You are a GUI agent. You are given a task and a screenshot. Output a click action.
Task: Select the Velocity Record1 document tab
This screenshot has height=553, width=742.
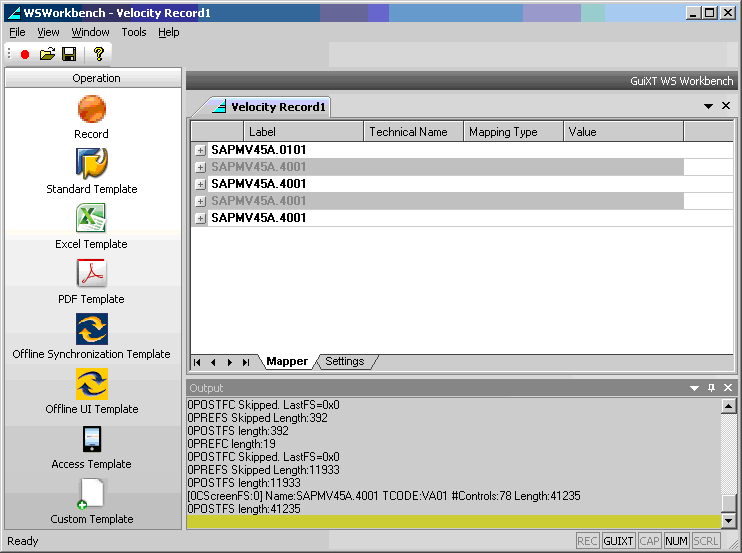(x=269, y=107)
